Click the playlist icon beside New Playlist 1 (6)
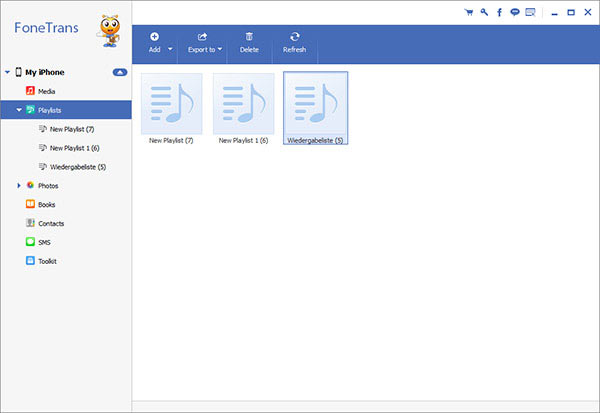 [43, 147]
